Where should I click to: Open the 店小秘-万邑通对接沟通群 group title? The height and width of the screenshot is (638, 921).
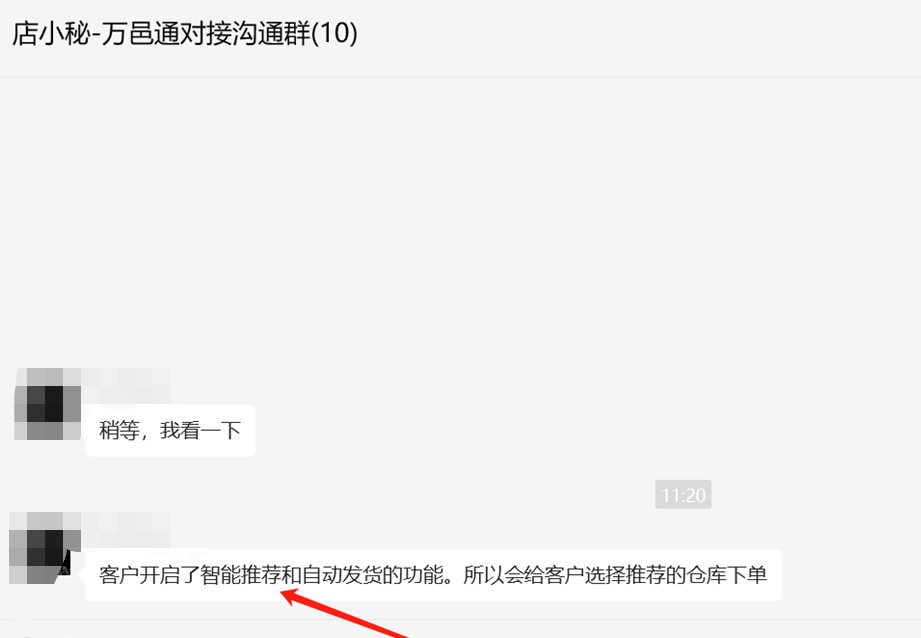(x=184, y=33)
